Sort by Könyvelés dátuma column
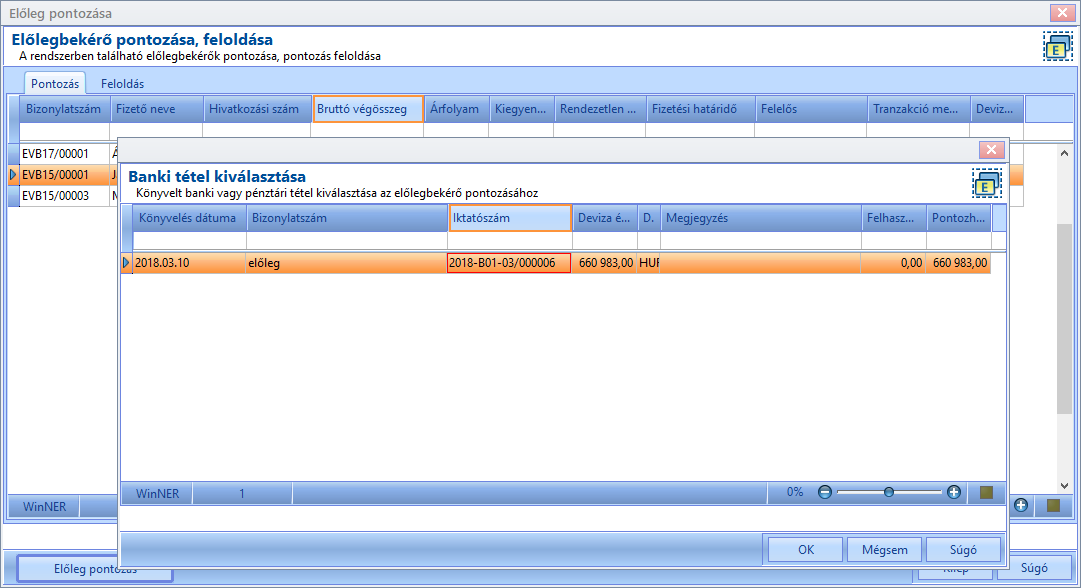 189,218
